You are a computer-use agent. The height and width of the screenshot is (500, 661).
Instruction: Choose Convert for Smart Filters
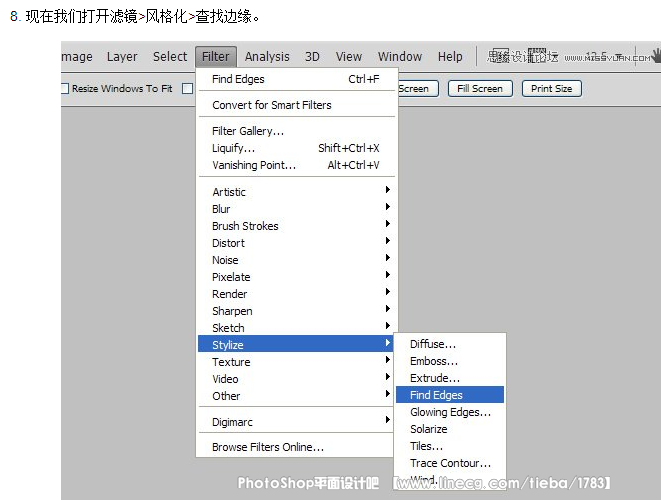271,105
